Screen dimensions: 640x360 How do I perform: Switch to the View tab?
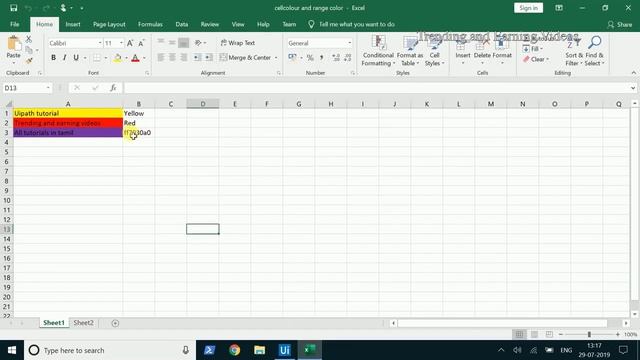tap(238, 24)
